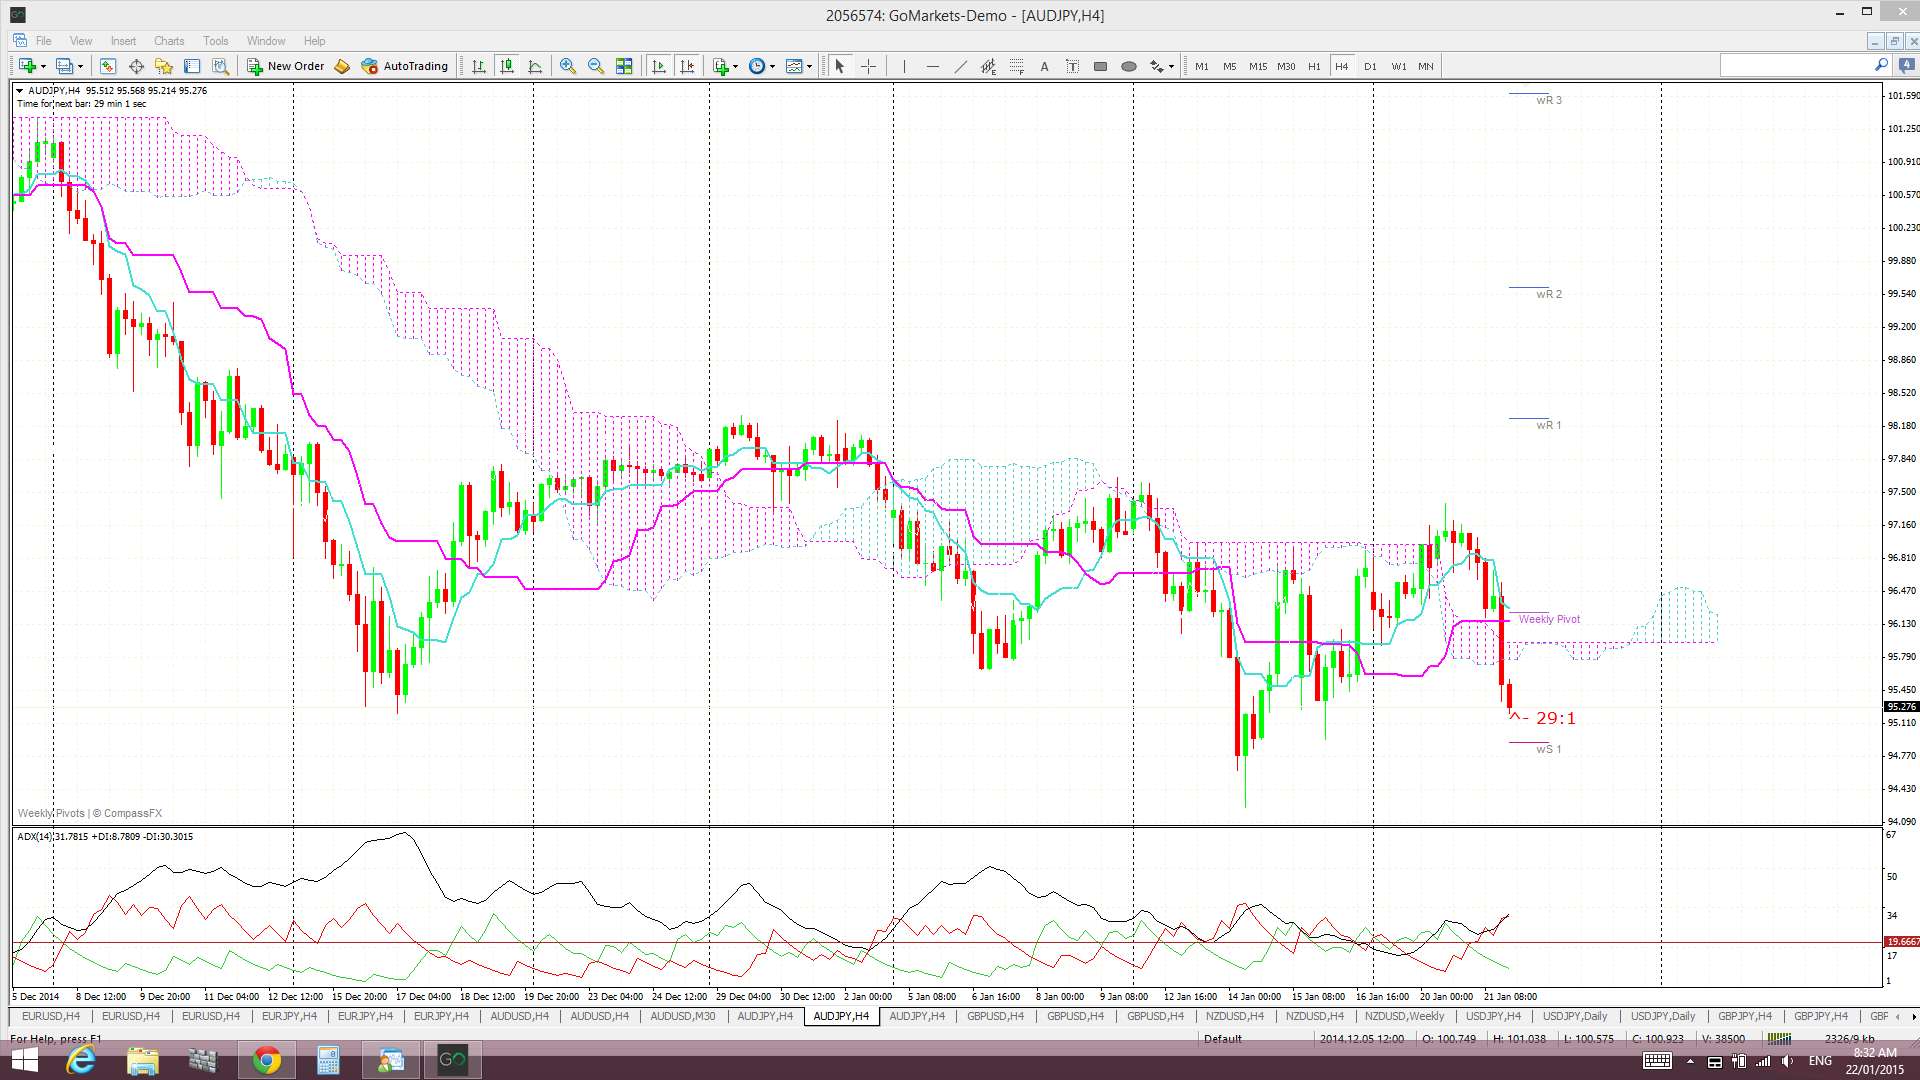
Task: Select the Crosshair cursor tool
Action: pyautogui.click(x=868, y=66)
